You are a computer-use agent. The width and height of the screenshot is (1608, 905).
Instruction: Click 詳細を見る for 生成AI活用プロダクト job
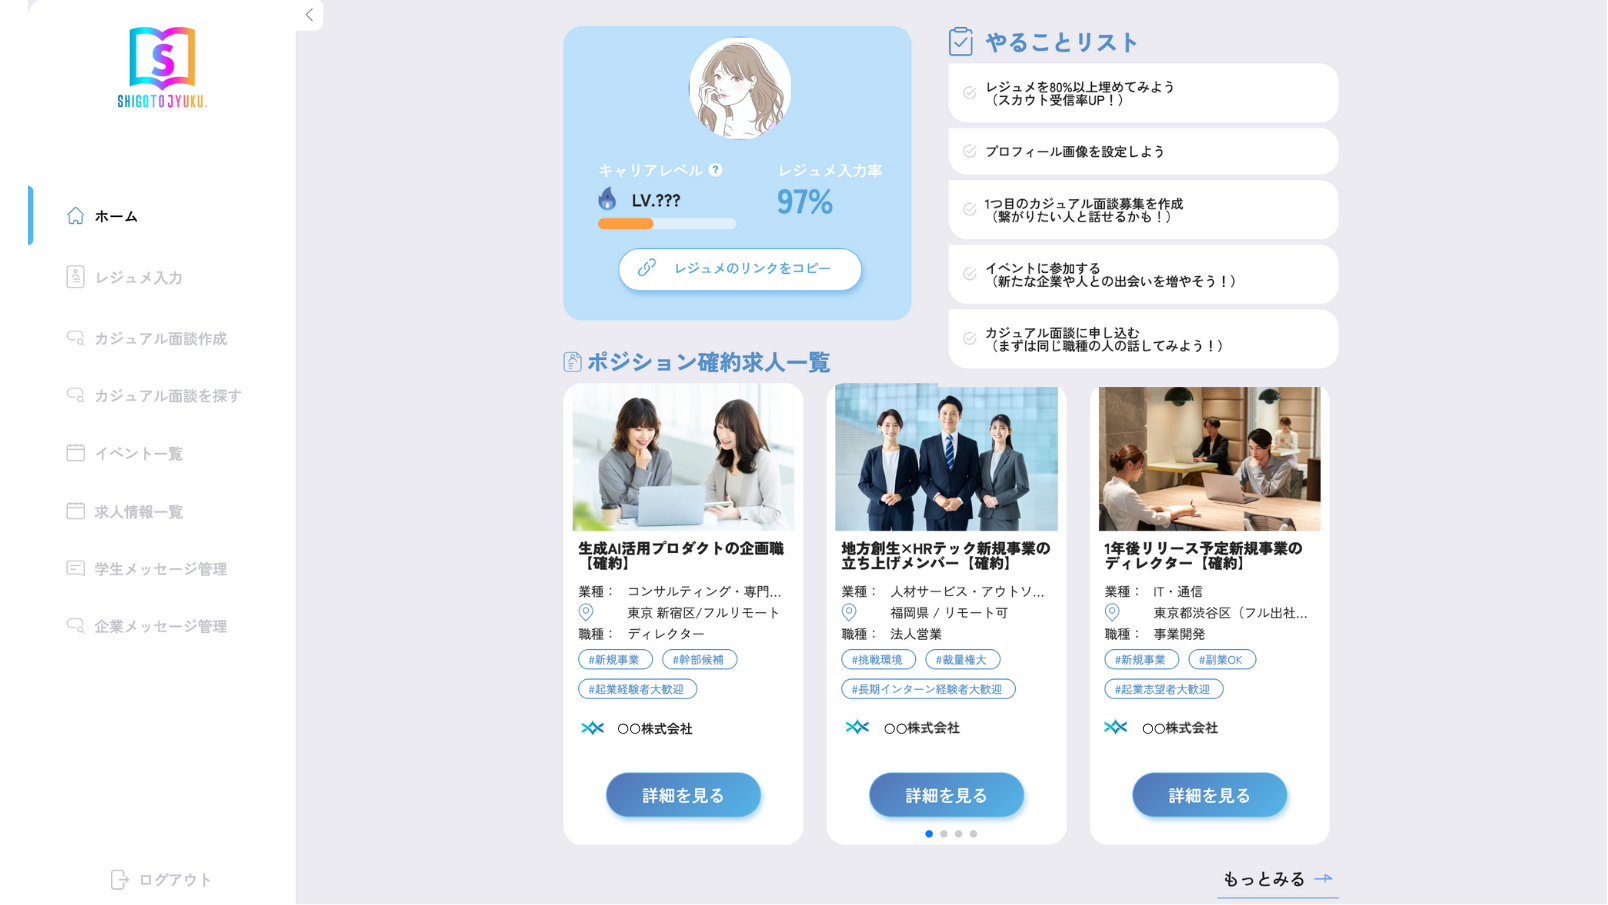pos(683,795)
